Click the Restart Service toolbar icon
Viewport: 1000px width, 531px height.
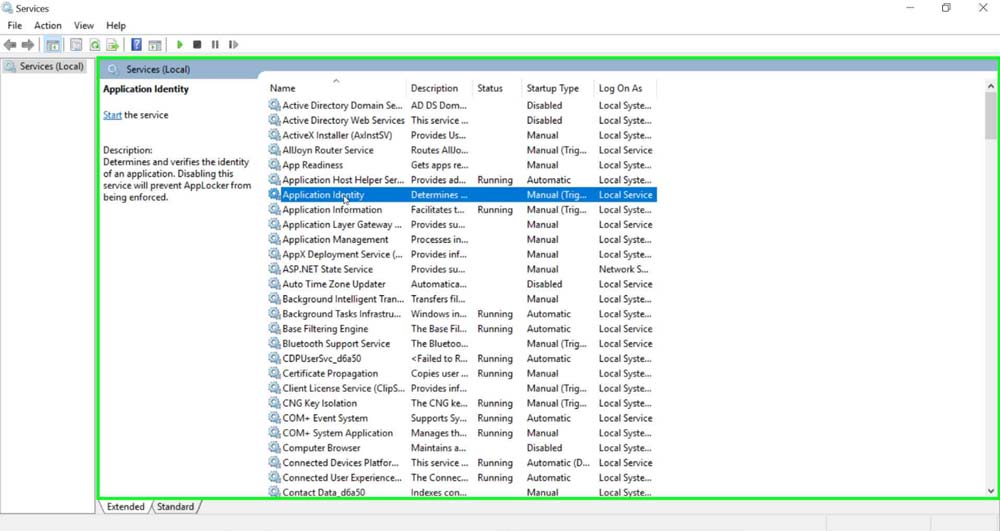[233, 45]
